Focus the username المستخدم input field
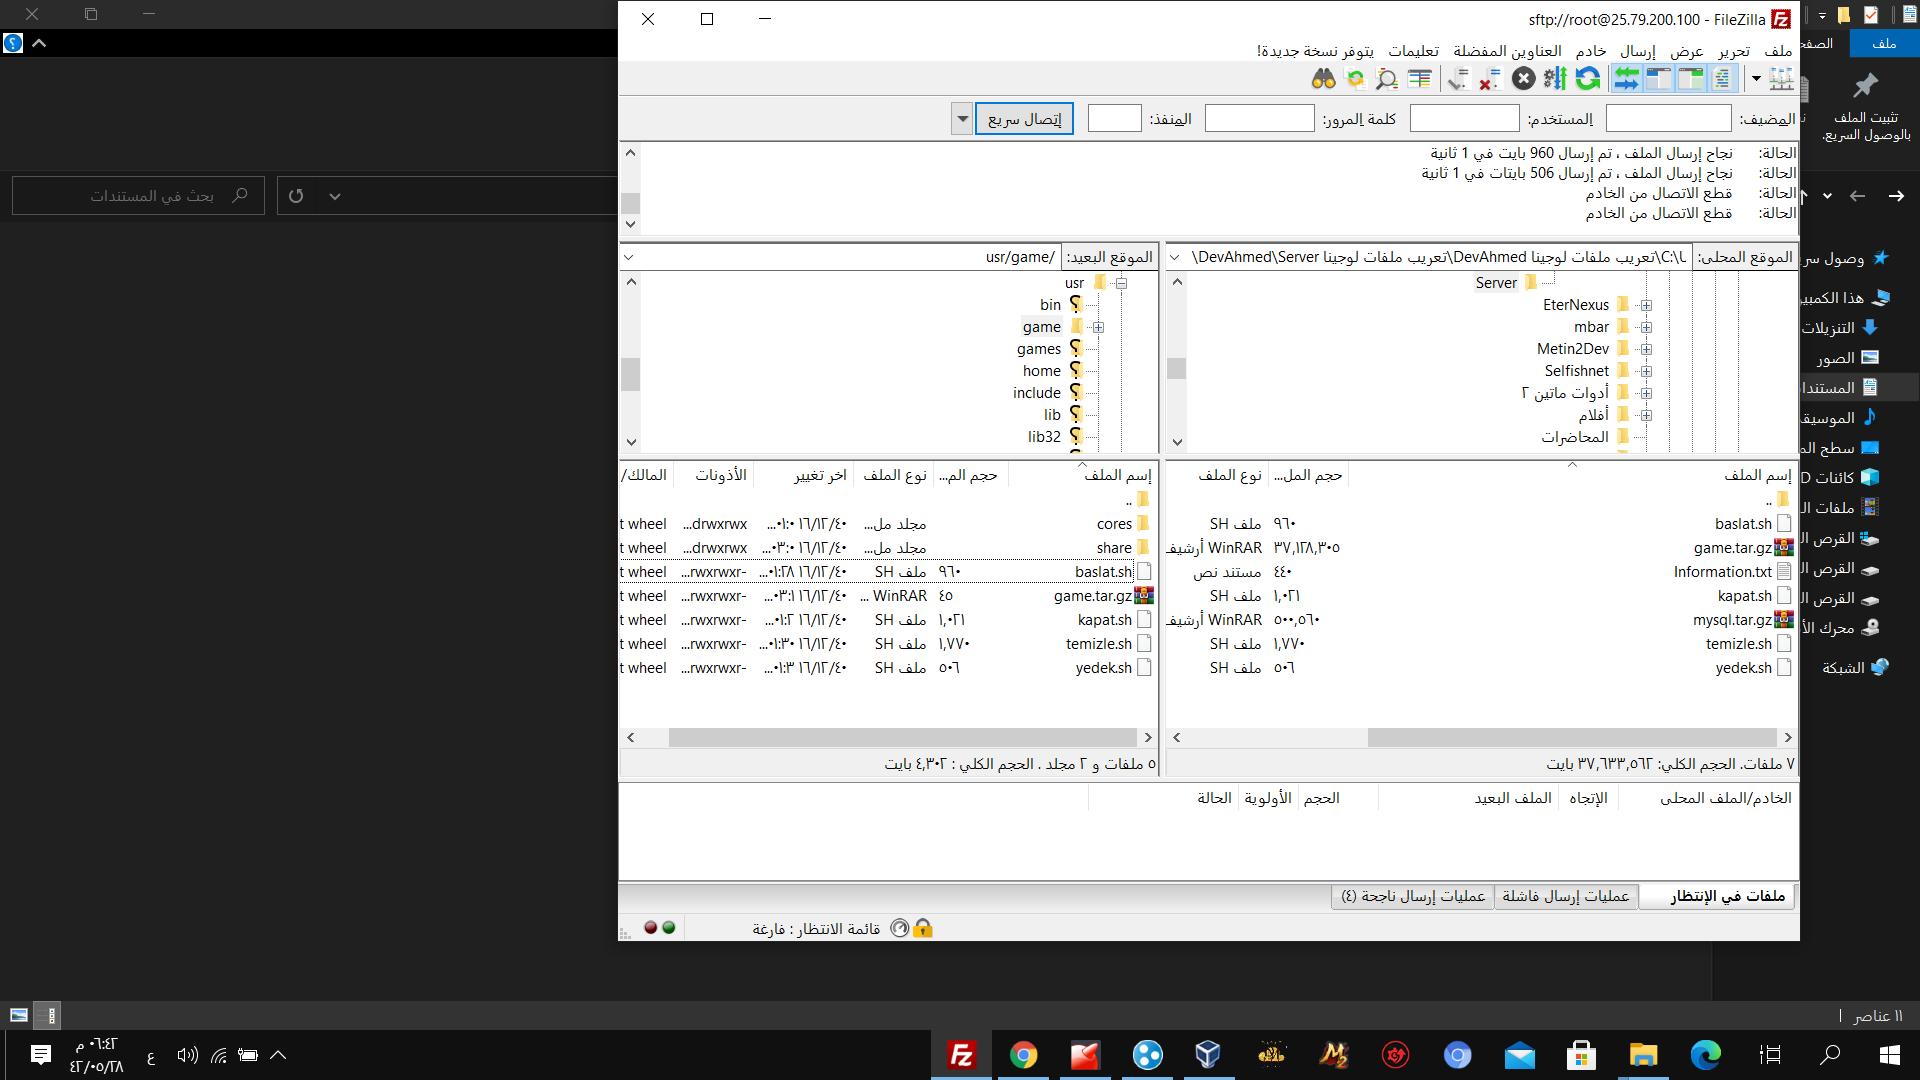The image size is (1920, 1080). 1464,119
